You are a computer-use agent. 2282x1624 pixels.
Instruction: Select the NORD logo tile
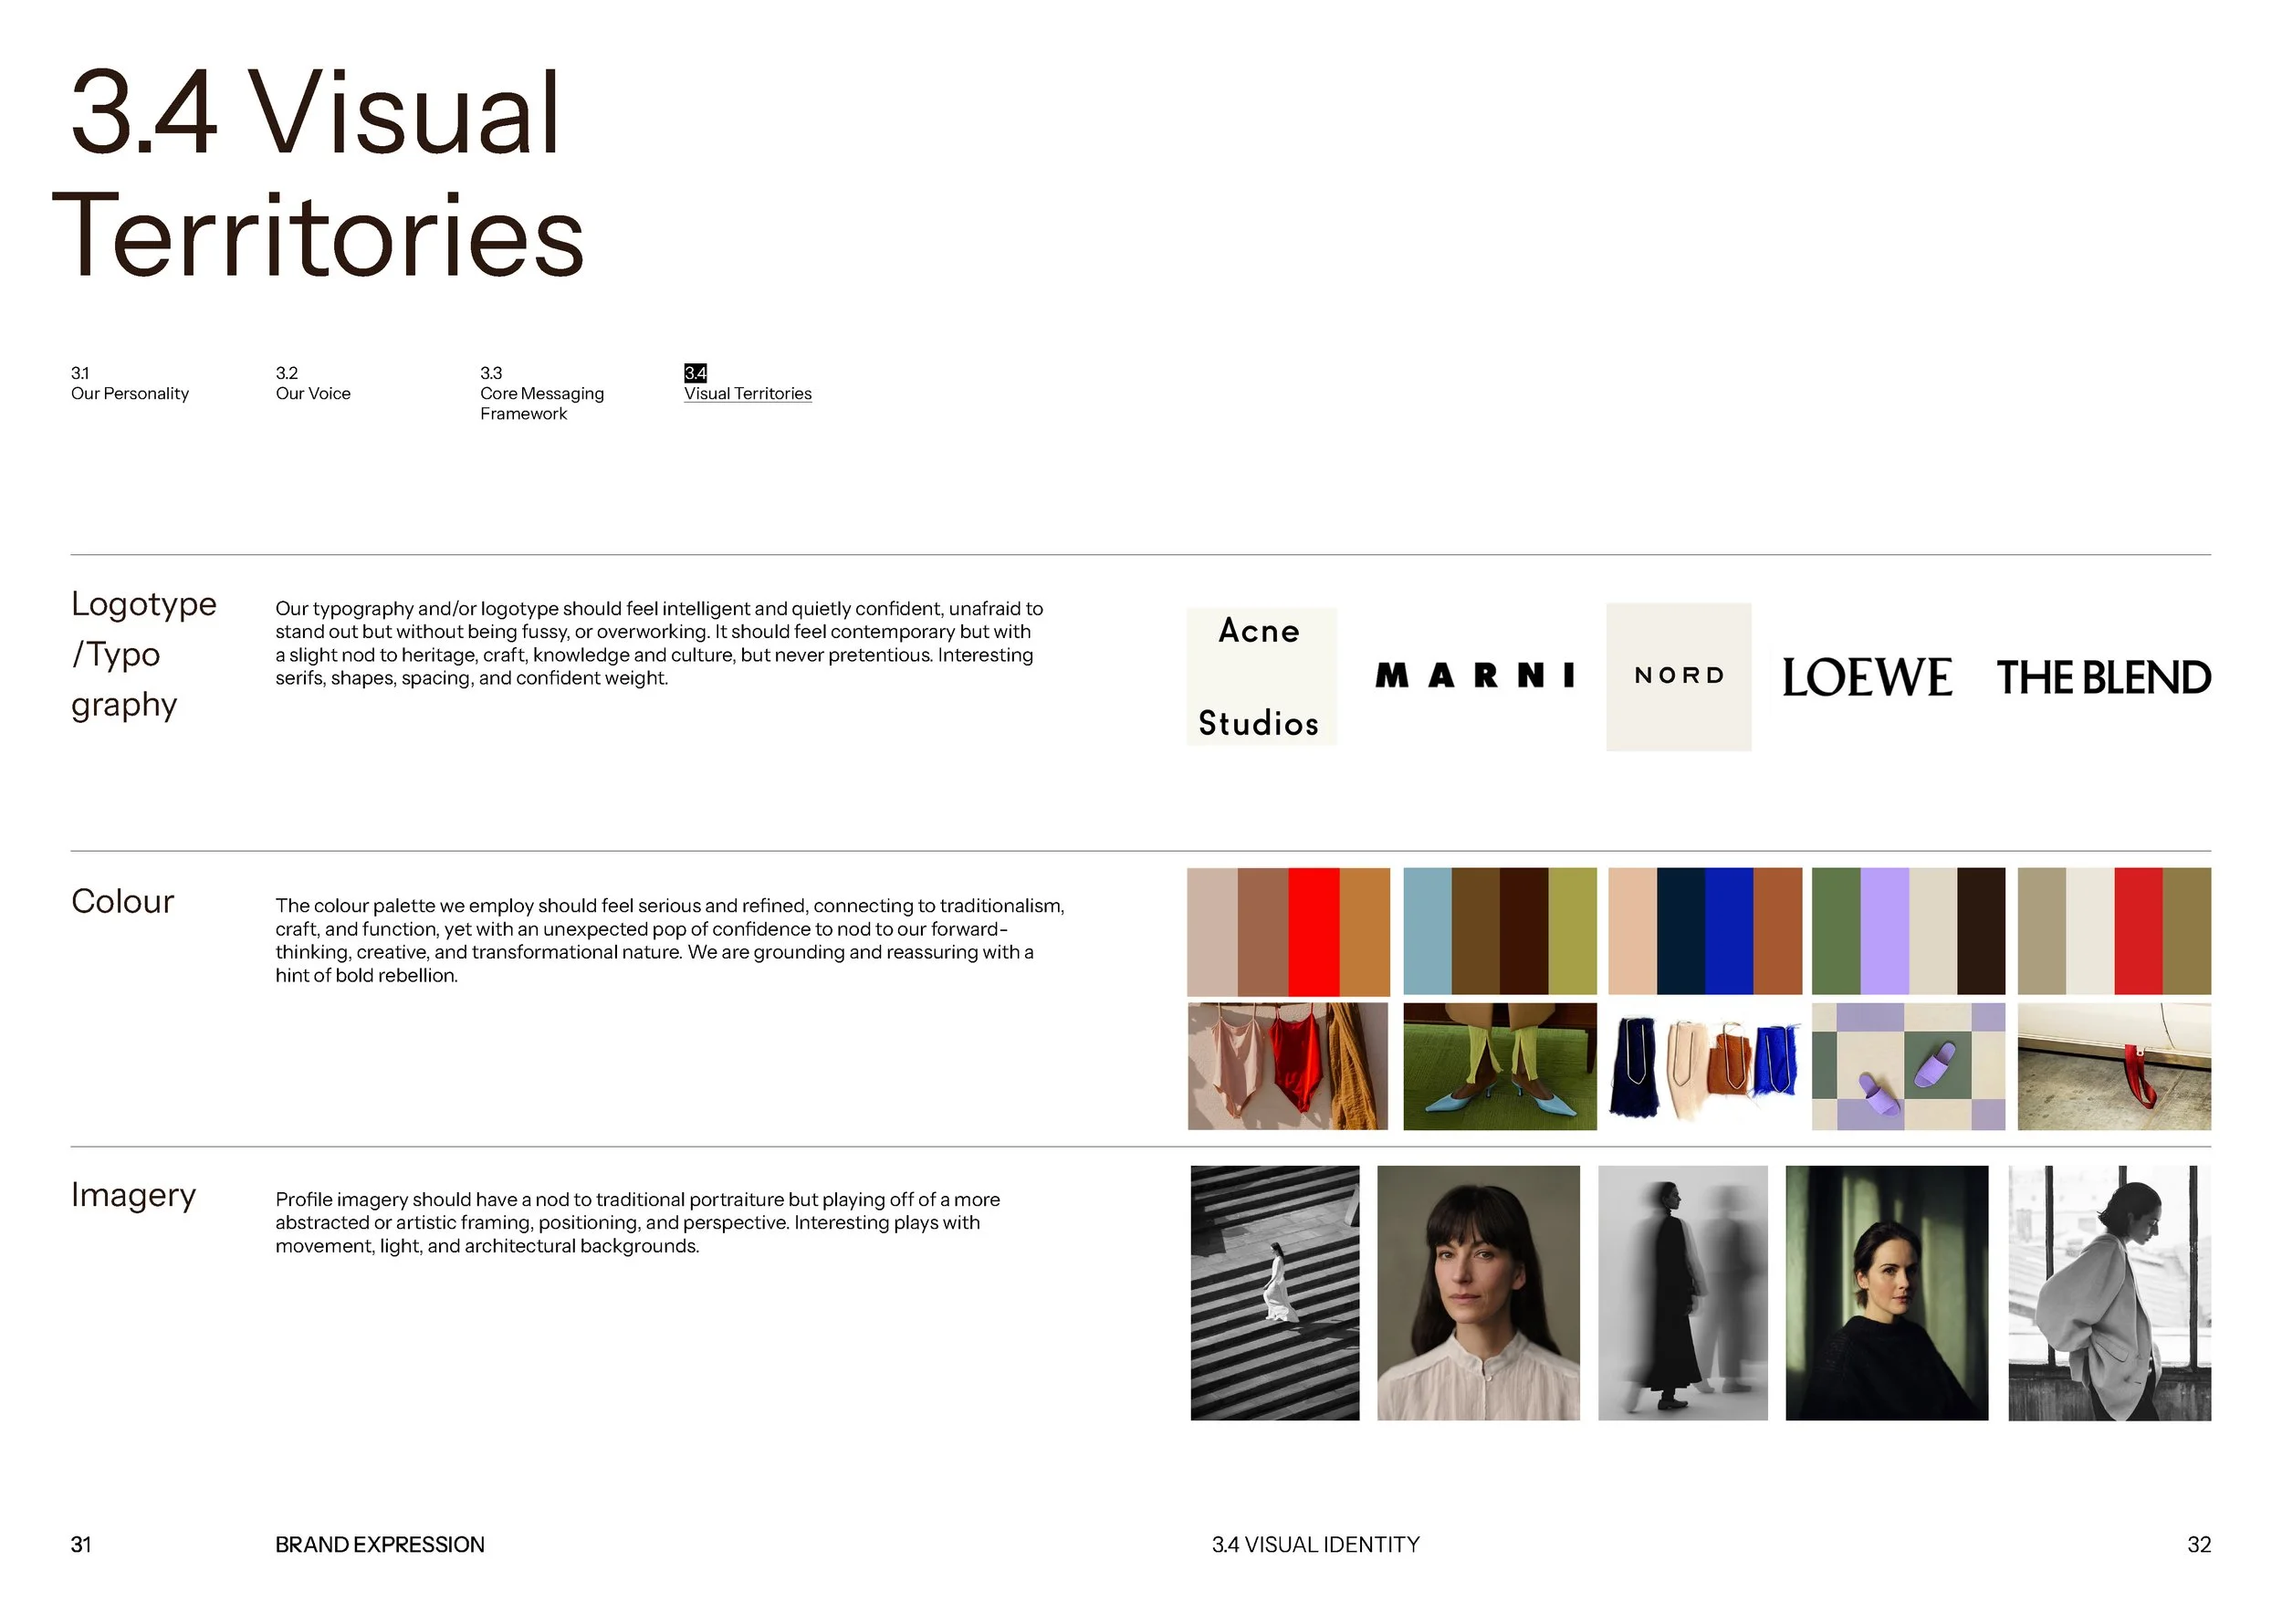pyautogui.click(x=1678, y=677)
